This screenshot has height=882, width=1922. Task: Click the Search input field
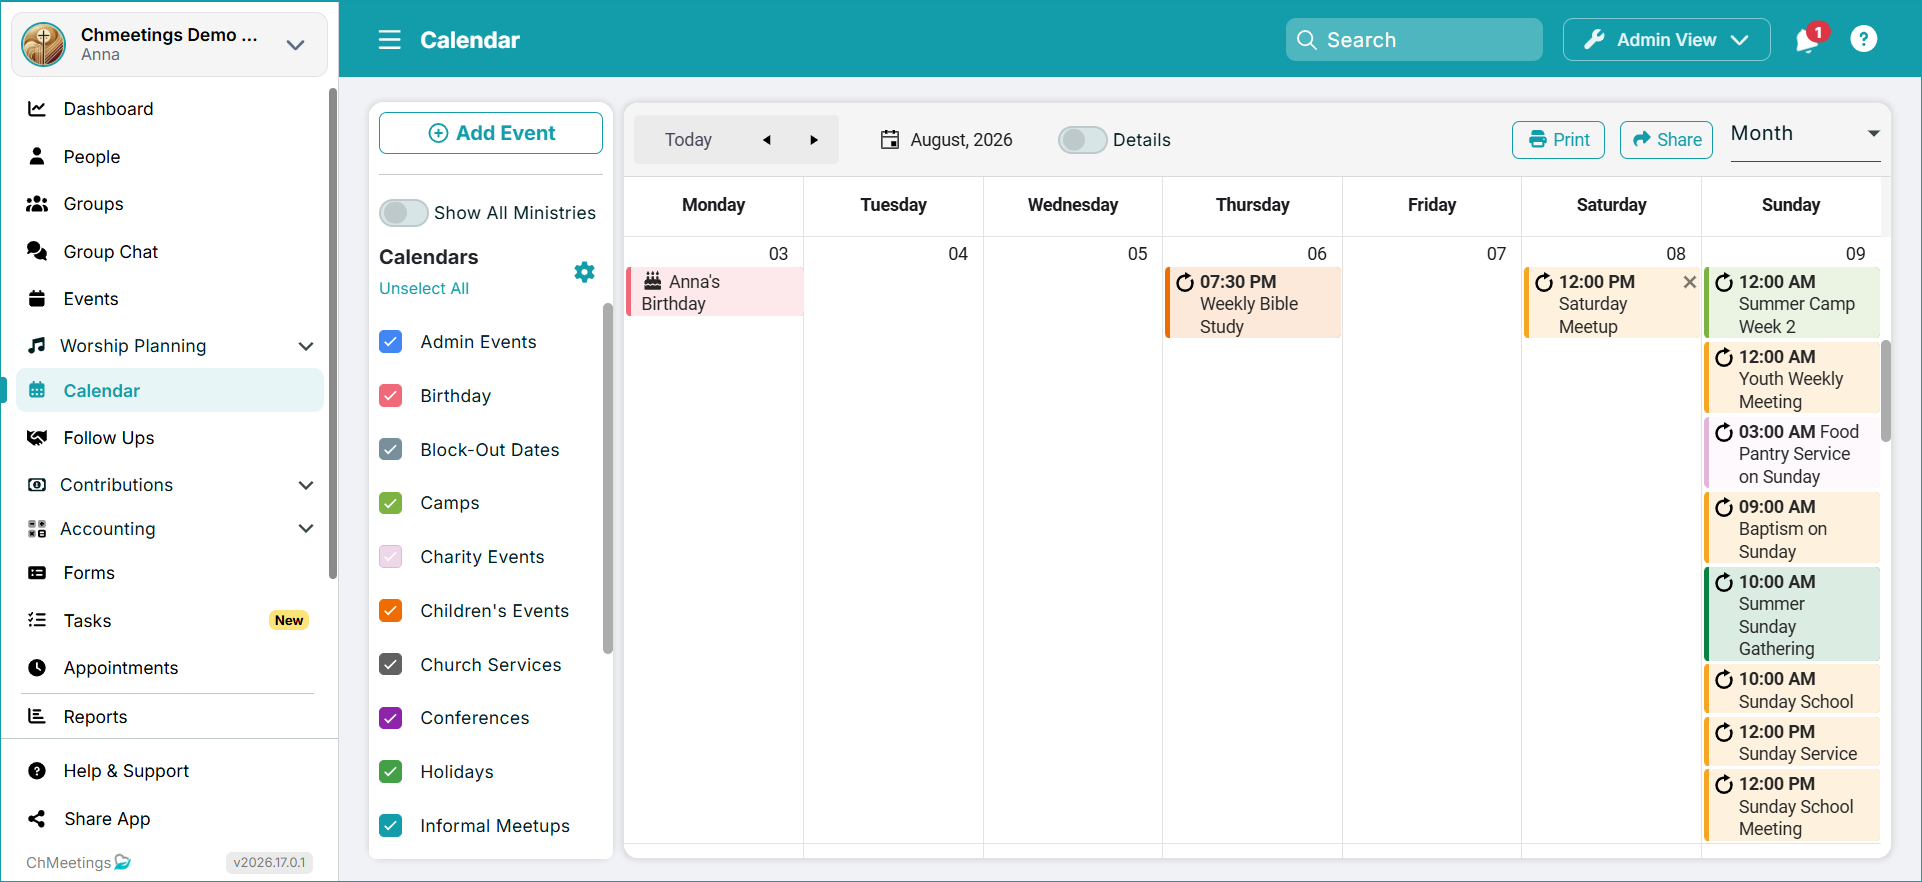1414,40
